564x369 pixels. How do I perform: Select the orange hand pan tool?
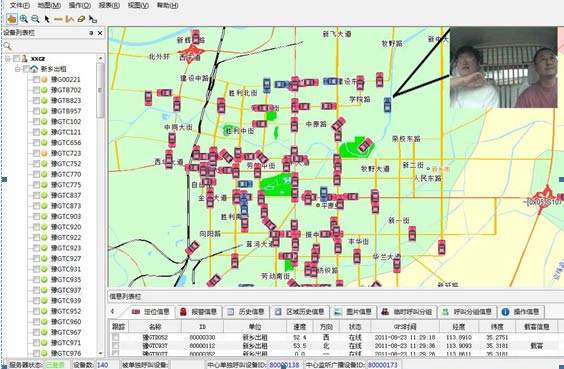12,19
